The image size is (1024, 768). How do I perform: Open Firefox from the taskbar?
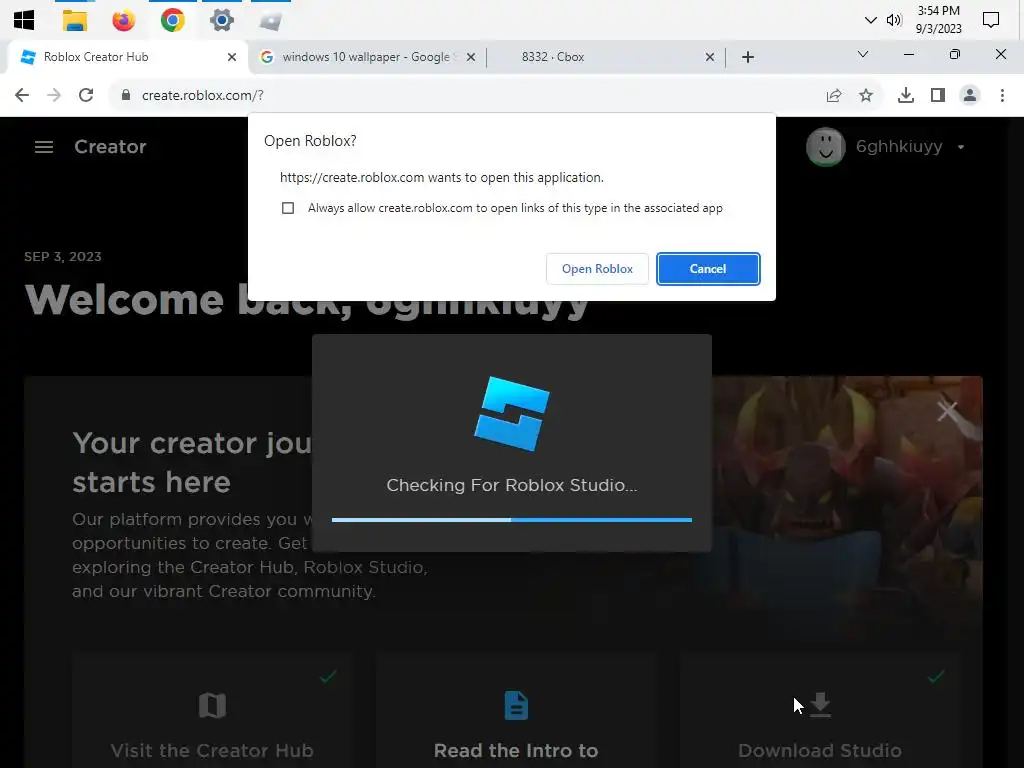(x=123, y=20)
